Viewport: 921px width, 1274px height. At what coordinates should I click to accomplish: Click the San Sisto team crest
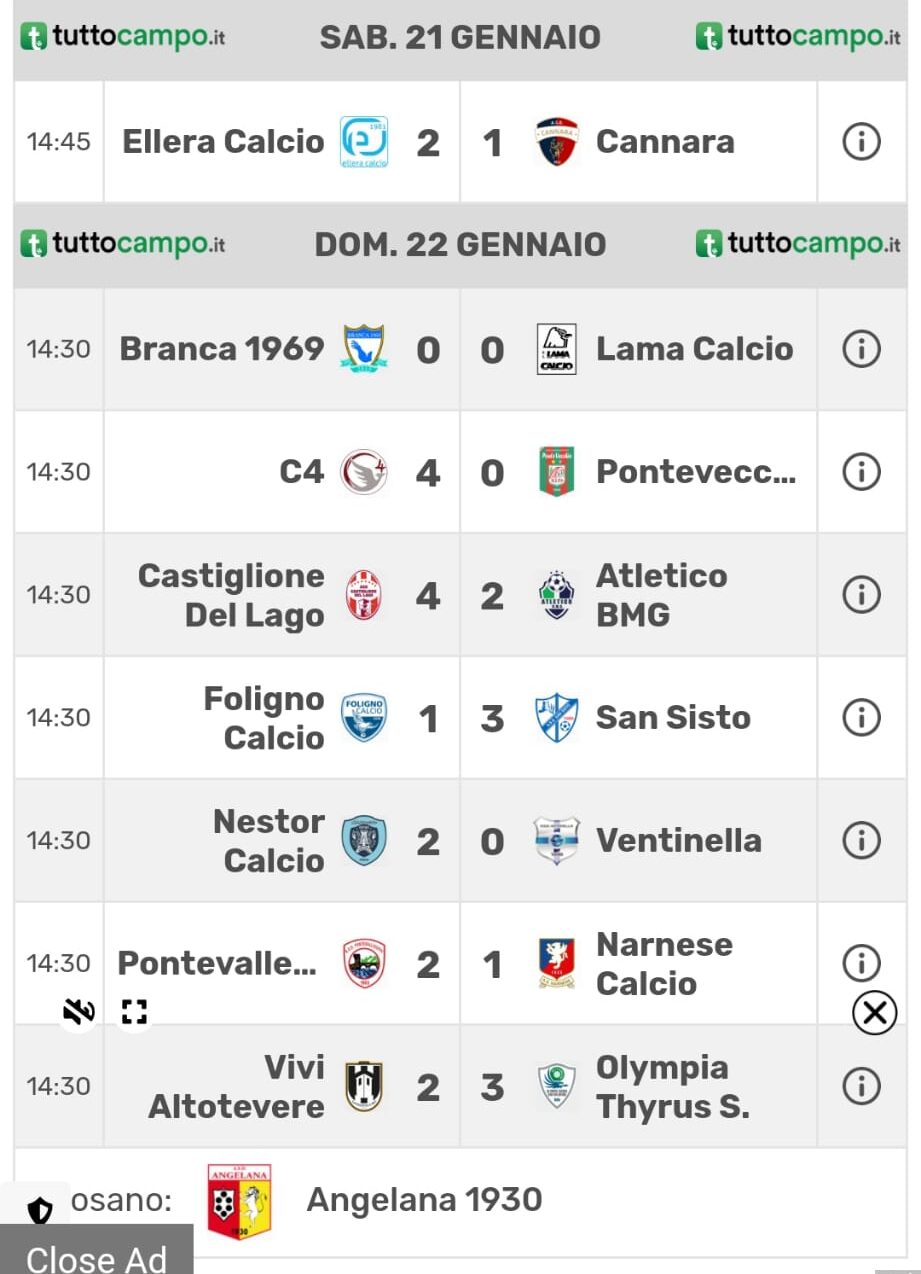[556, 718]
